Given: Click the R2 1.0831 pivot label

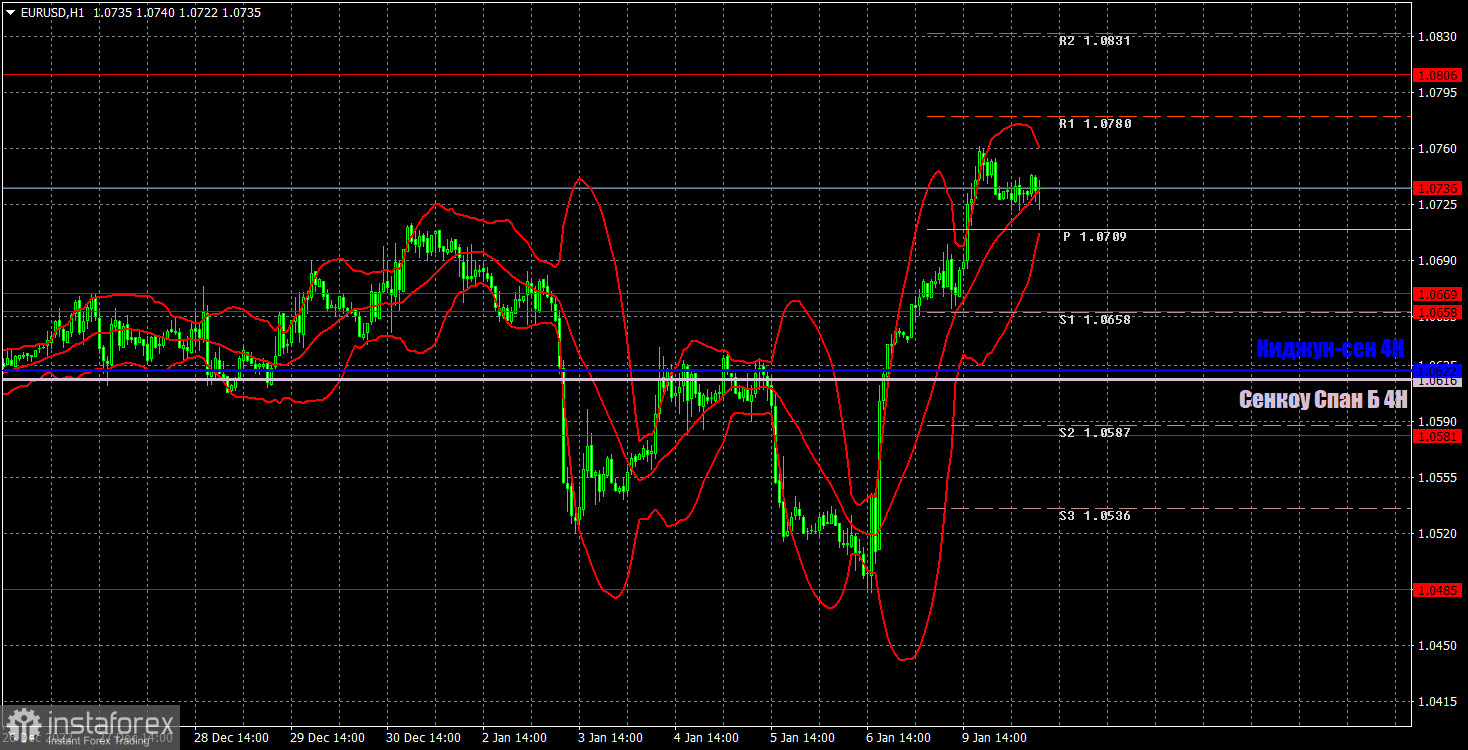Looking at the screenshot, I should coord(1095,41).
